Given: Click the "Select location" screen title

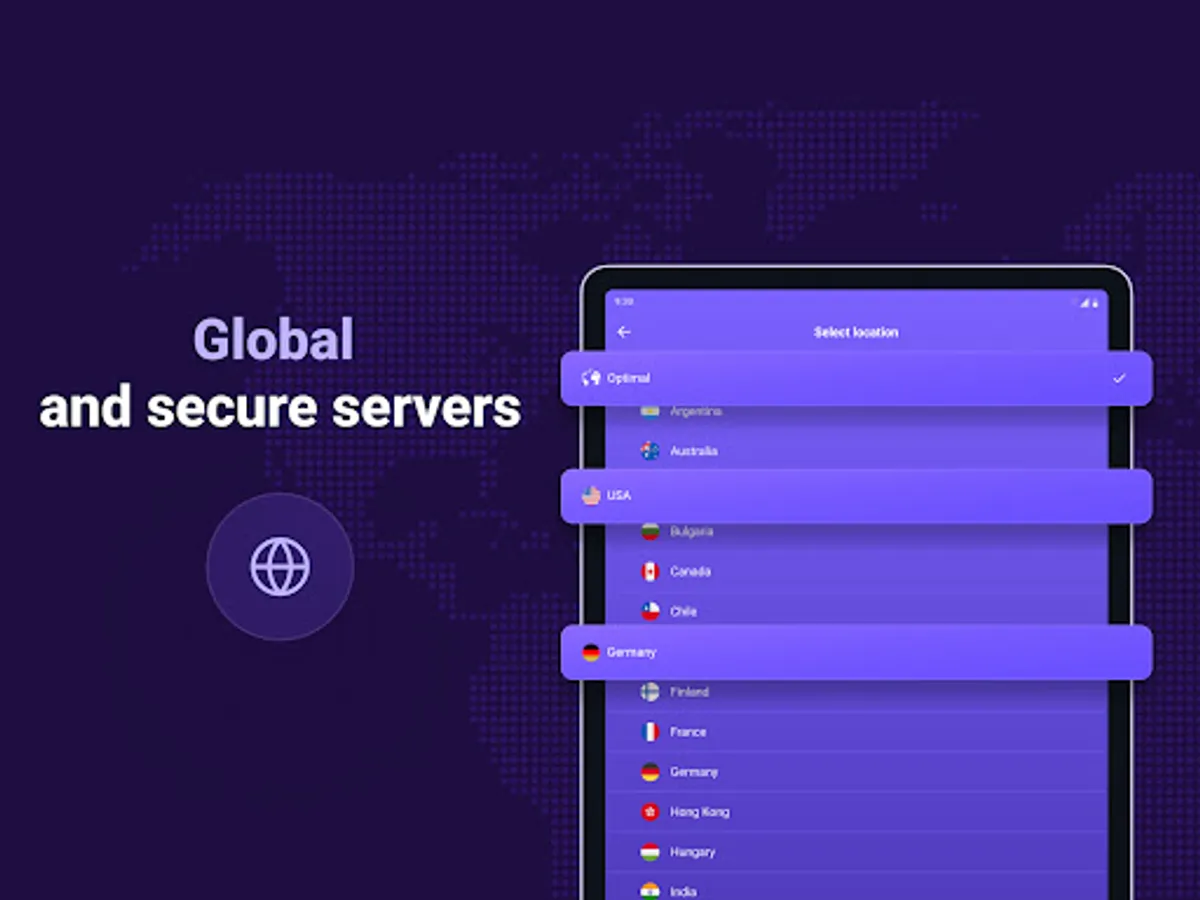Looking at the screenshot, I should point(856,332).
